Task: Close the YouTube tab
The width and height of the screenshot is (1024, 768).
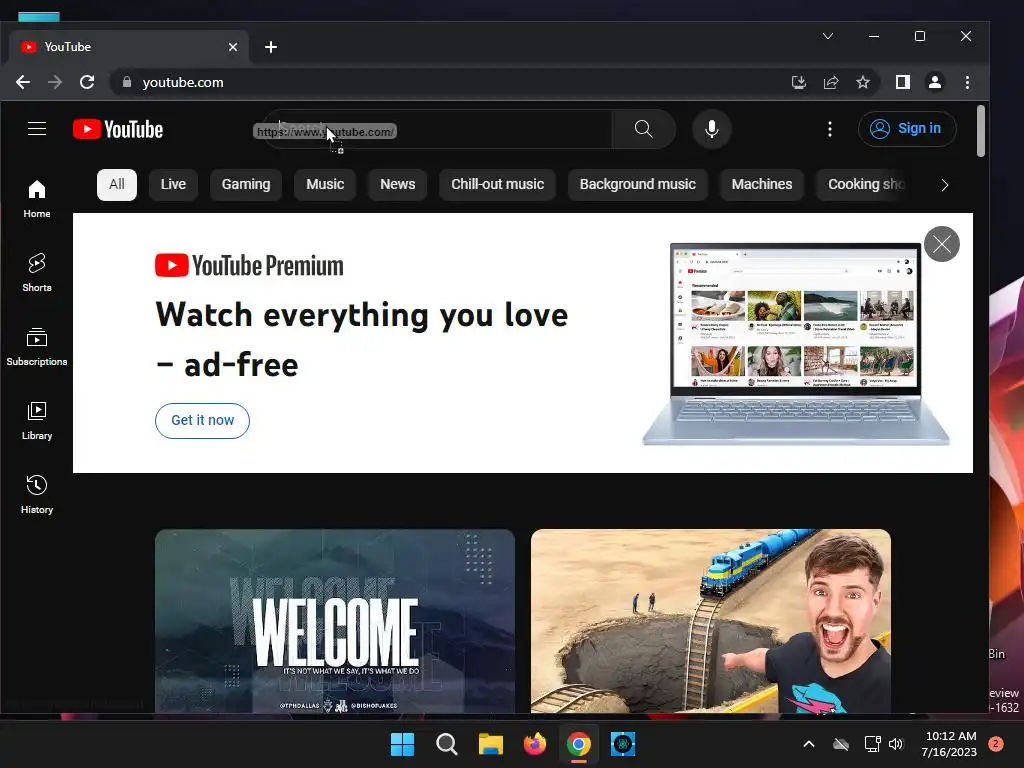Action: point(232,47)
